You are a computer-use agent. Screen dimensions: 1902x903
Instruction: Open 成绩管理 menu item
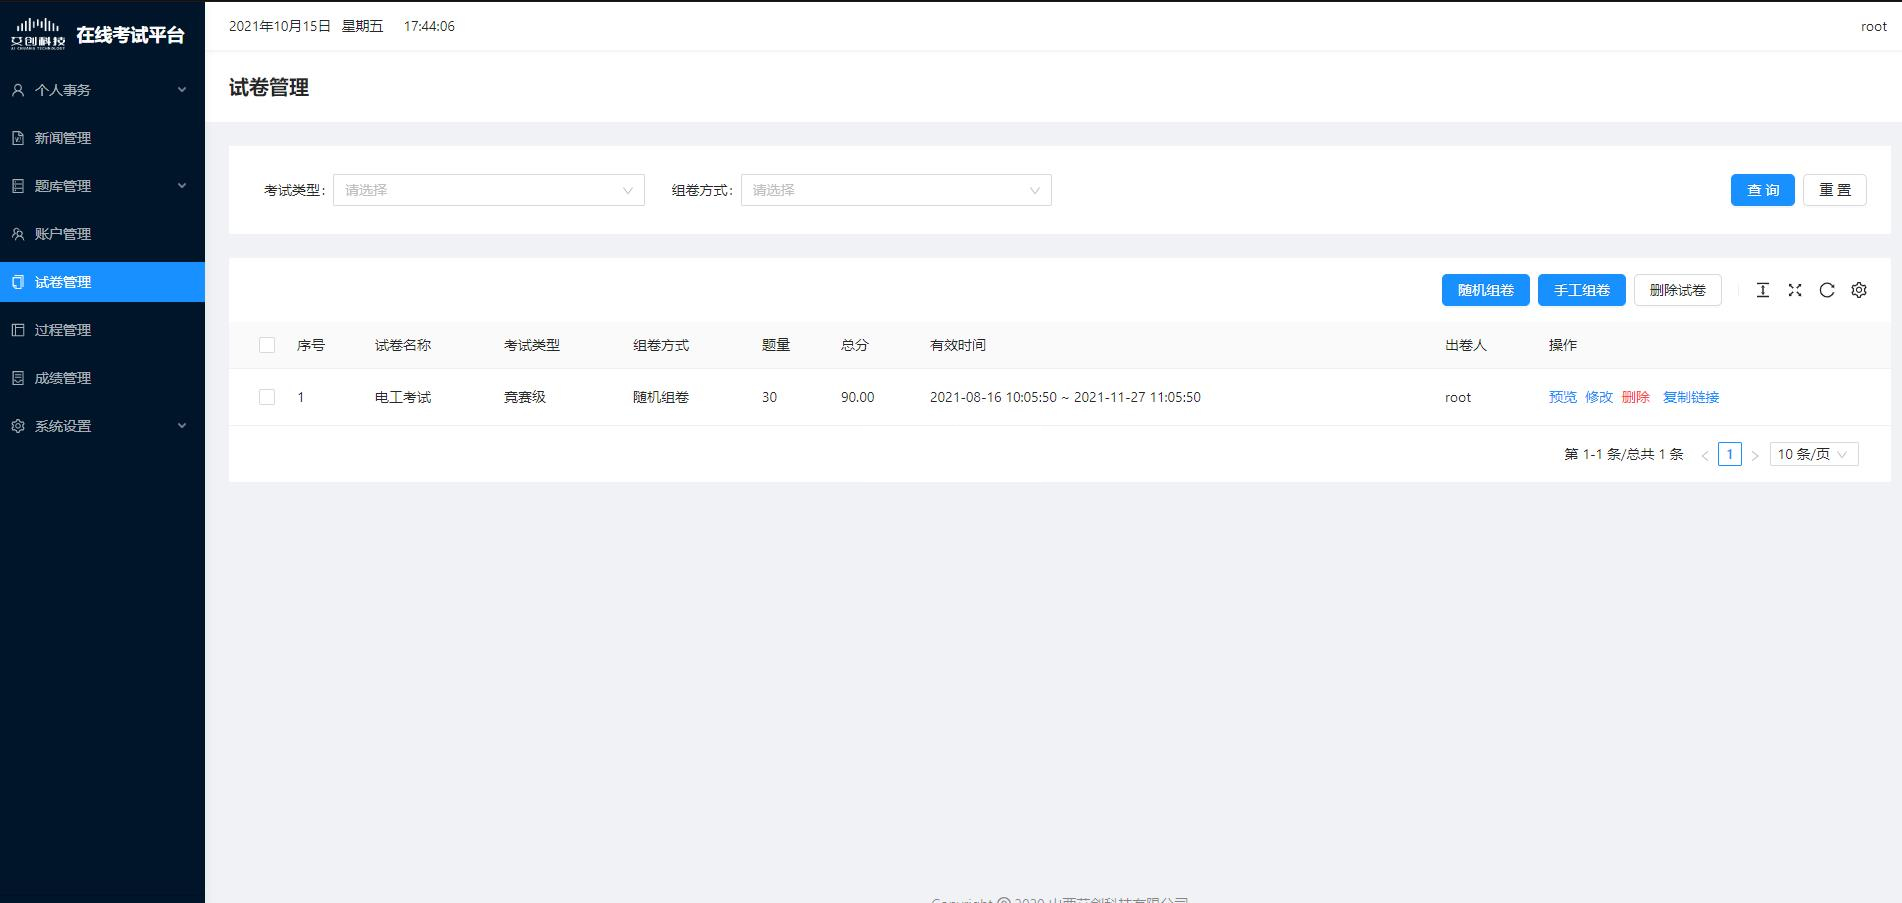tap(102, 378)
